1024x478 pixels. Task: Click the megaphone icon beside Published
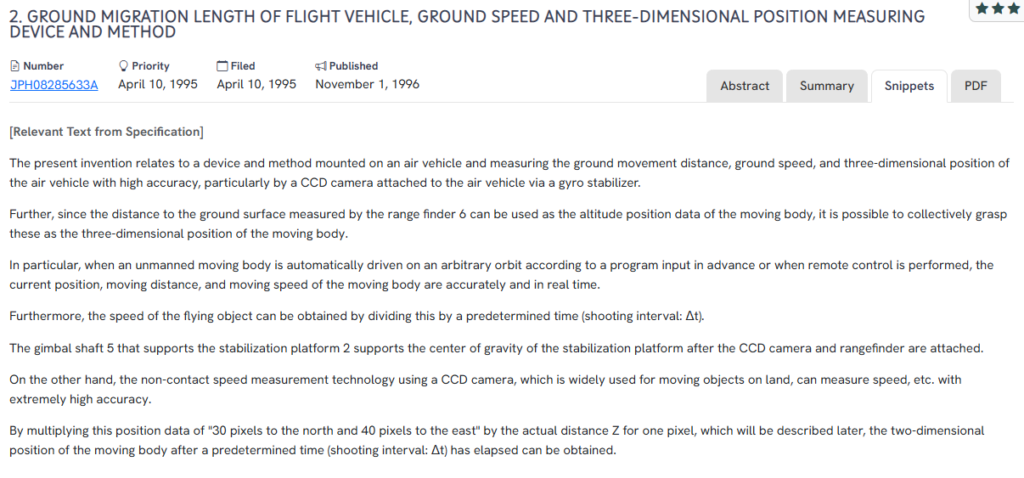320,66
